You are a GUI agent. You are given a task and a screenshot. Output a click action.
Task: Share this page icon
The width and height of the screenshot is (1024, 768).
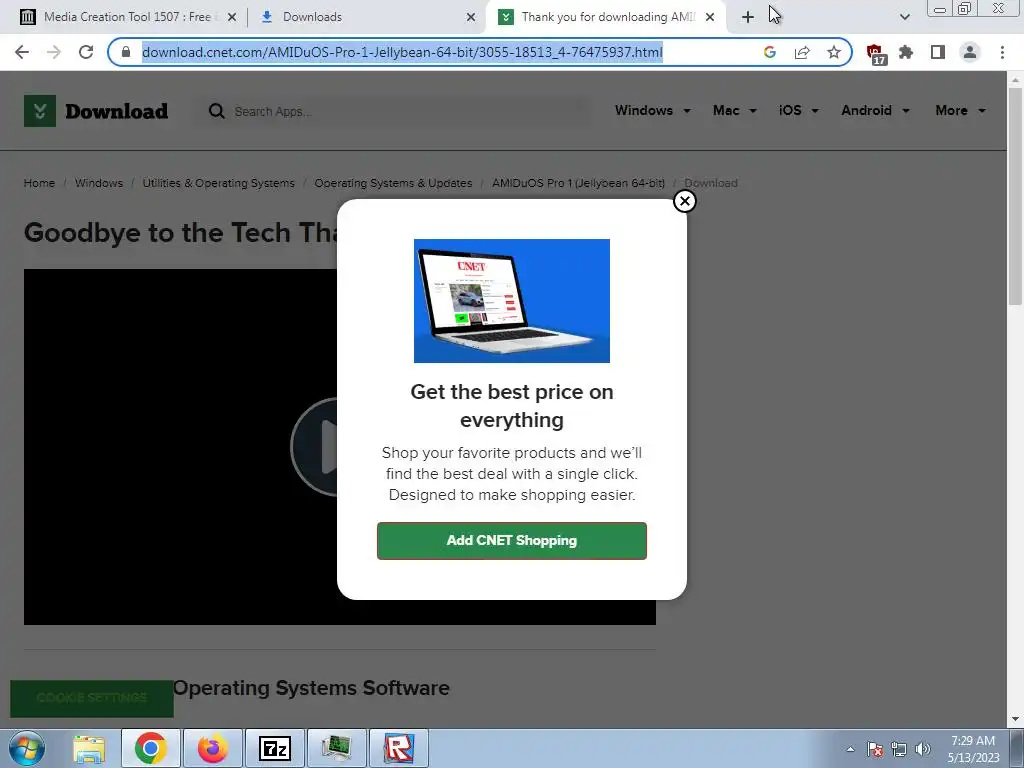coord(802,52)
